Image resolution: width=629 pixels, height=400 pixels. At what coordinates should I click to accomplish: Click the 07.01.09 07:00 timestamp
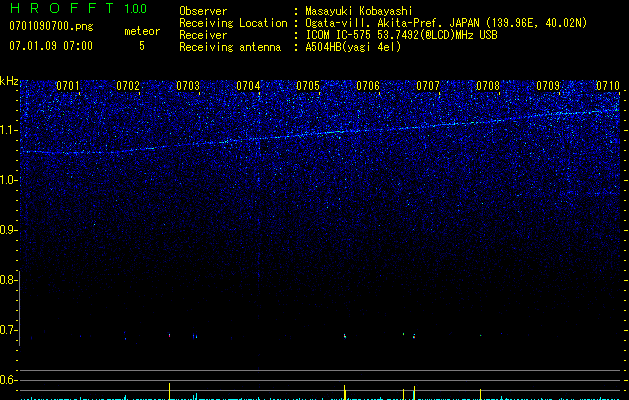(50, 46)
